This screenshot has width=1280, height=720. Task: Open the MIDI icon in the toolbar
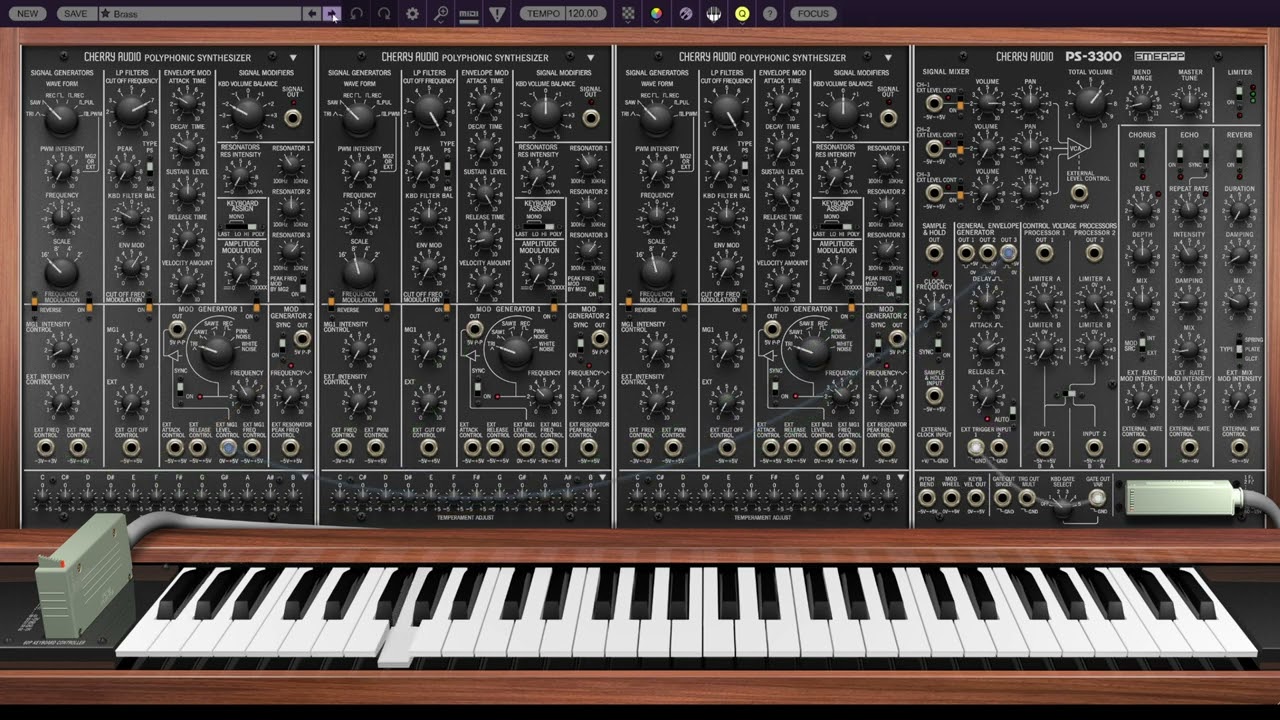(x=469, y=14)
